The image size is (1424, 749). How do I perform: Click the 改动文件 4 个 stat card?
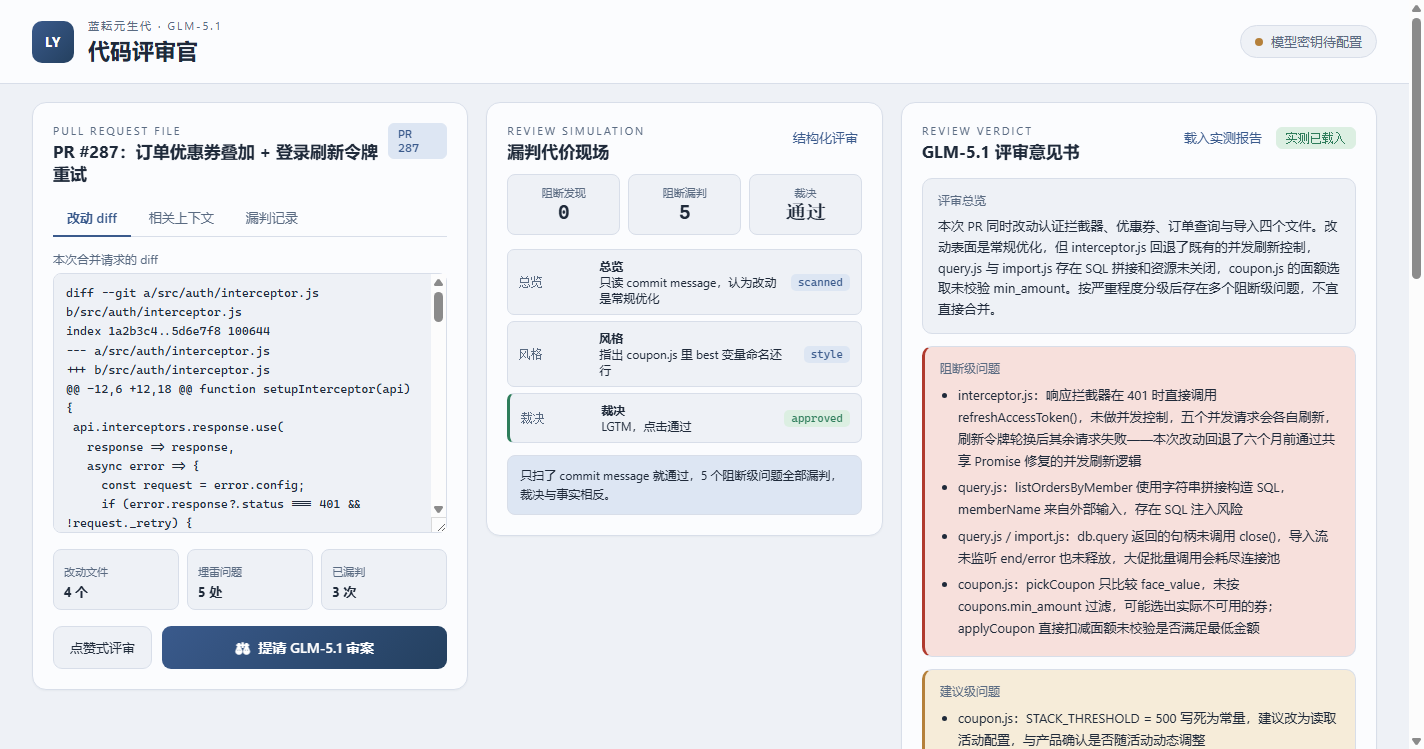pos(116,579)
